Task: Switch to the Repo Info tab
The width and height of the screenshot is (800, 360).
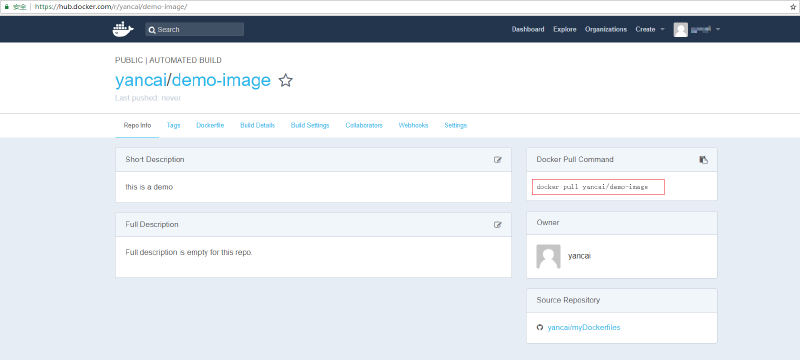Action: point(137,125)
